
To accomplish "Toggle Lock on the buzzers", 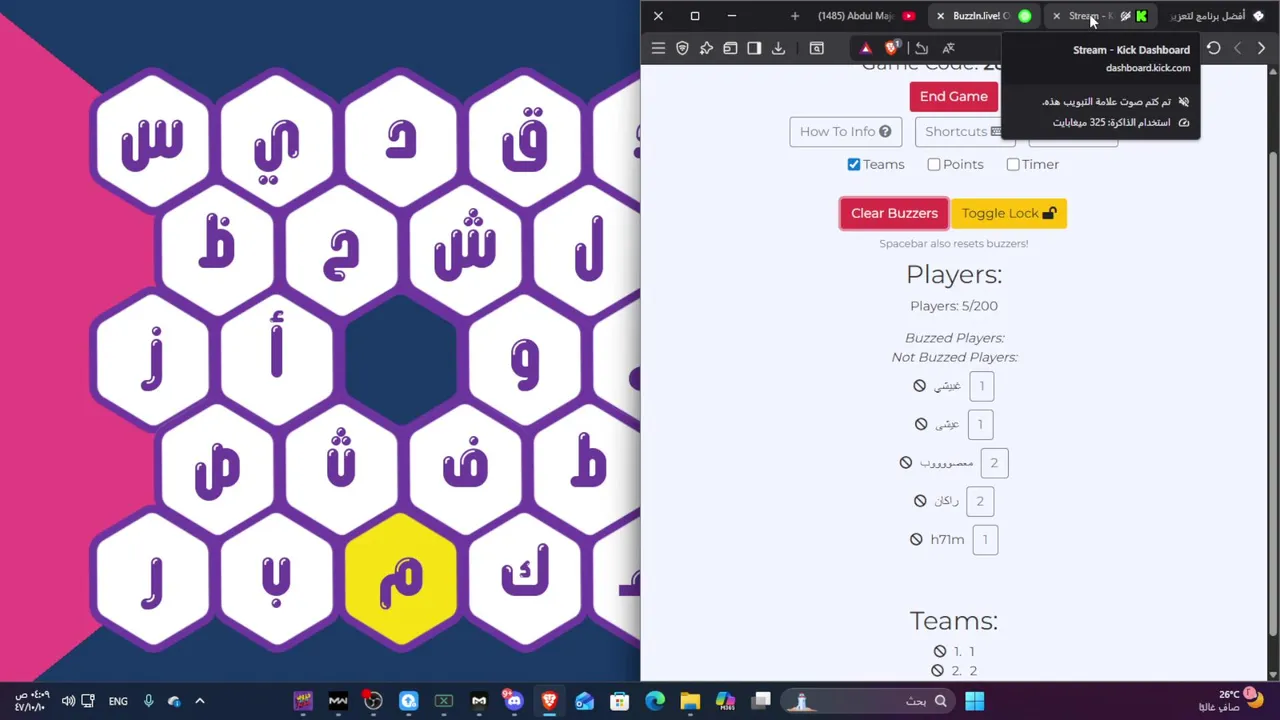I will 1009,213.
